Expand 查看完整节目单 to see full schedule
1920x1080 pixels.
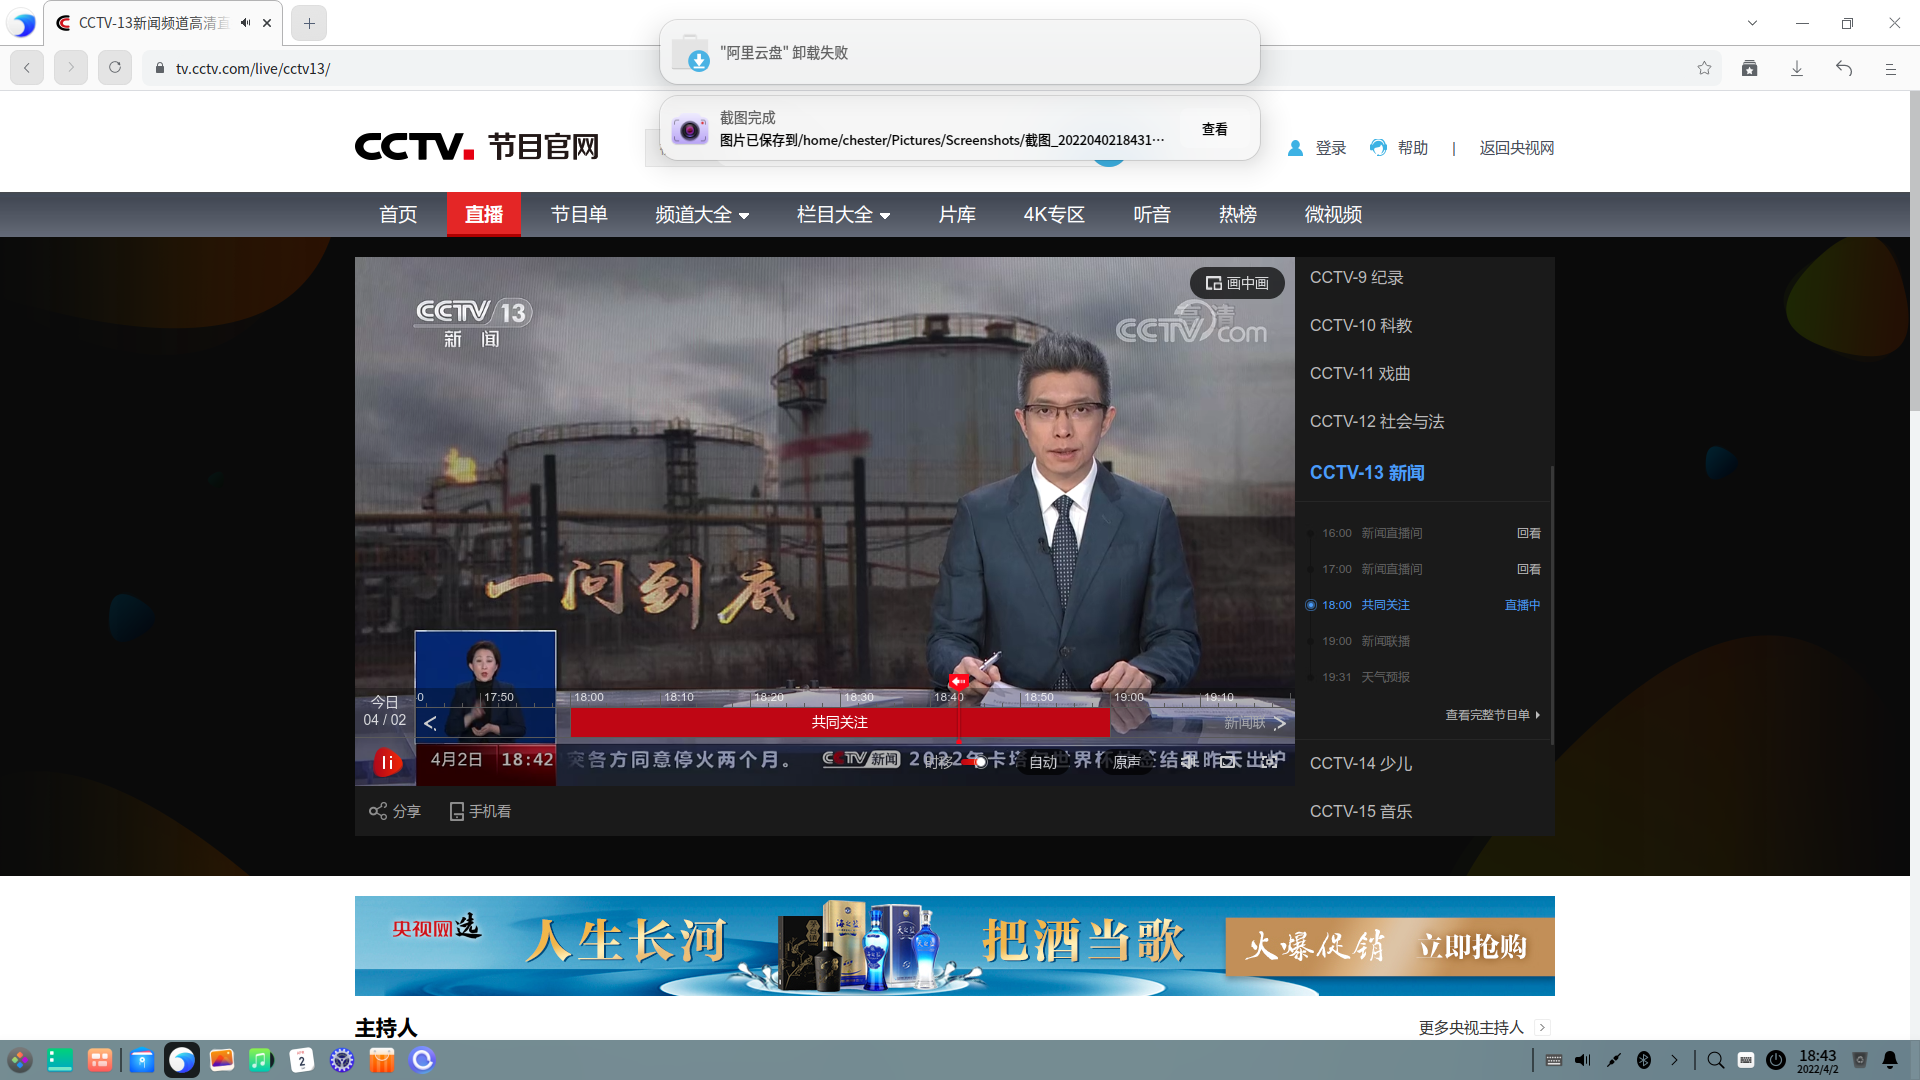(x=1489, y=715)
